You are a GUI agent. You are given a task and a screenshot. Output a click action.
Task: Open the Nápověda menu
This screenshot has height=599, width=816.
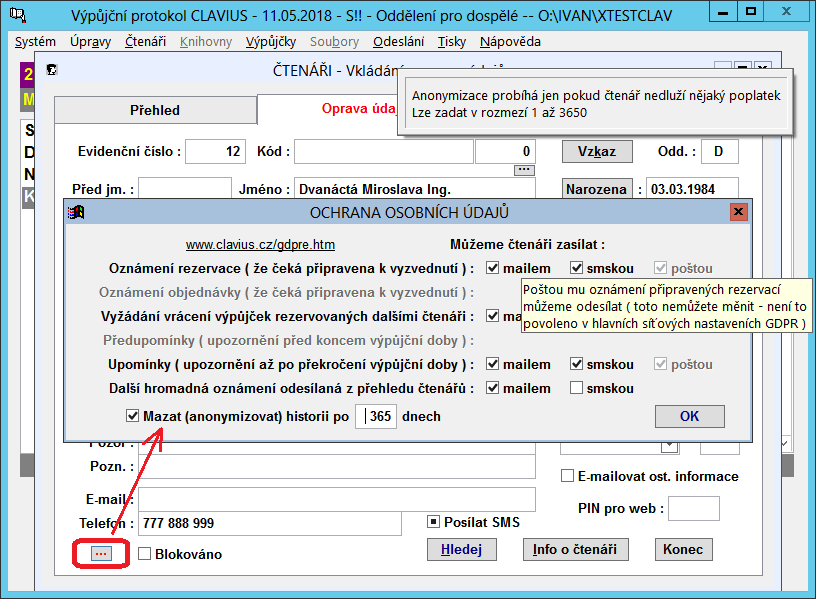[511, 42]
